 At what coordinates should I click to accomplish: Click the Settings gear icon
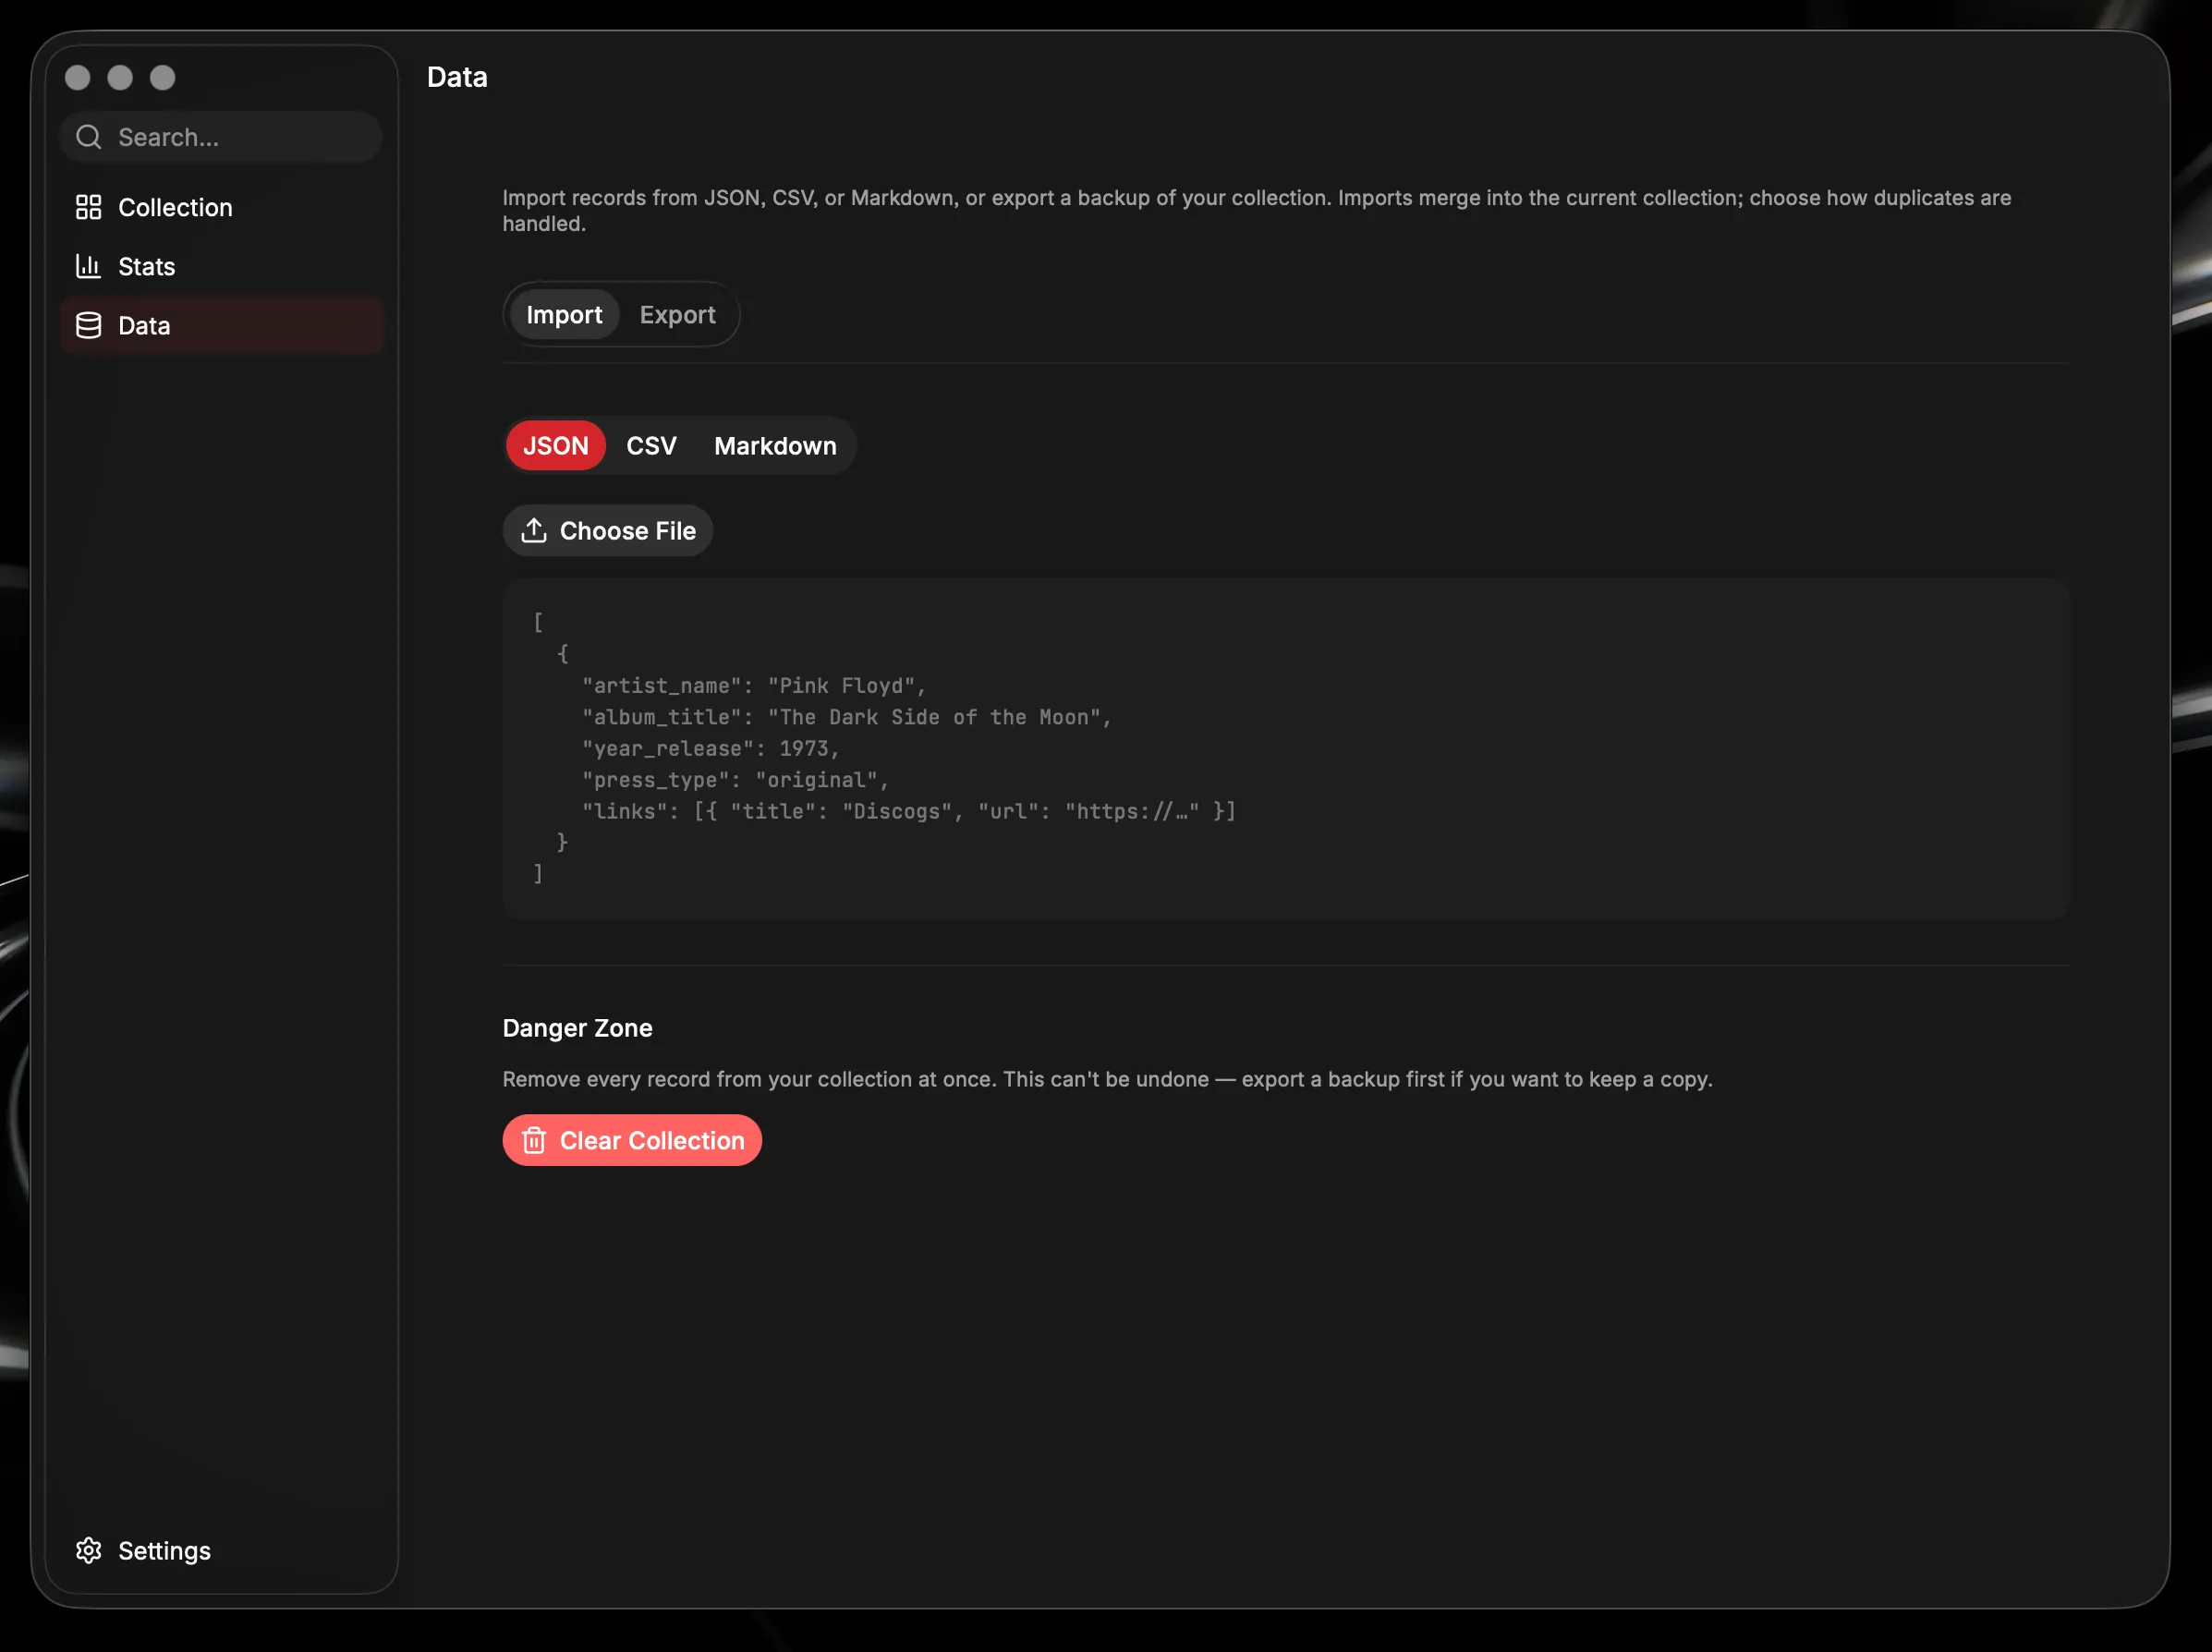pyautogui.click(x=89, y=1550)
